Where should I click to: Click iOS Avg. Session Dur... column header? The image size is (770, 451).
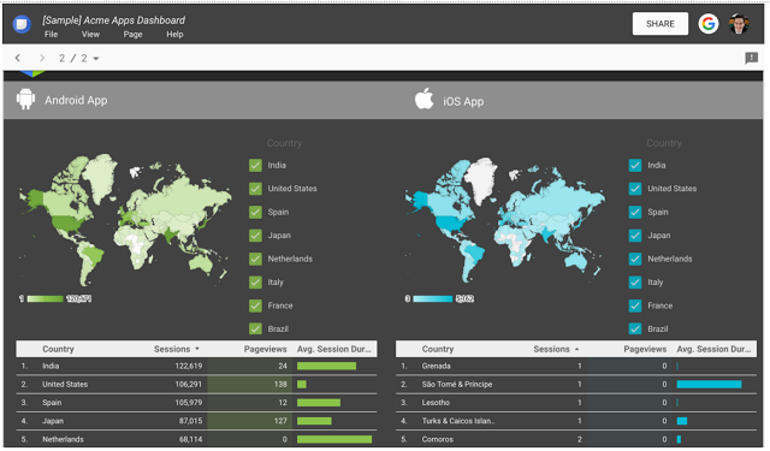tap(714, 349)
